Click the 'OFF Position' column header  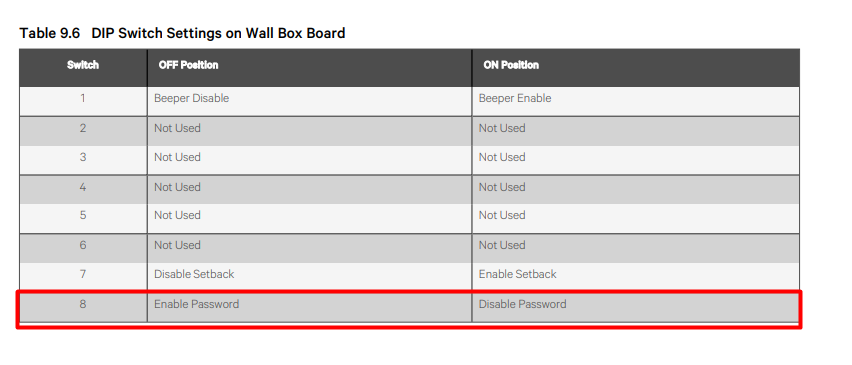tap(309, 65)
